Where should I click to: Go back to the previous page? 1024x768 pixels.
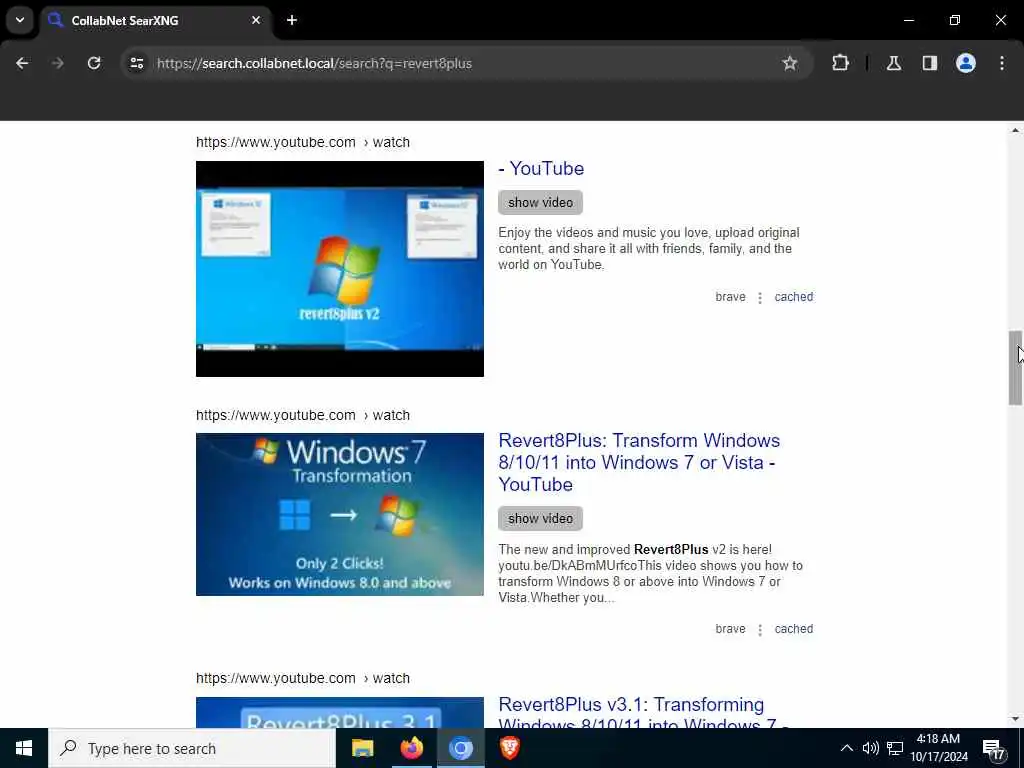(22, 63)
